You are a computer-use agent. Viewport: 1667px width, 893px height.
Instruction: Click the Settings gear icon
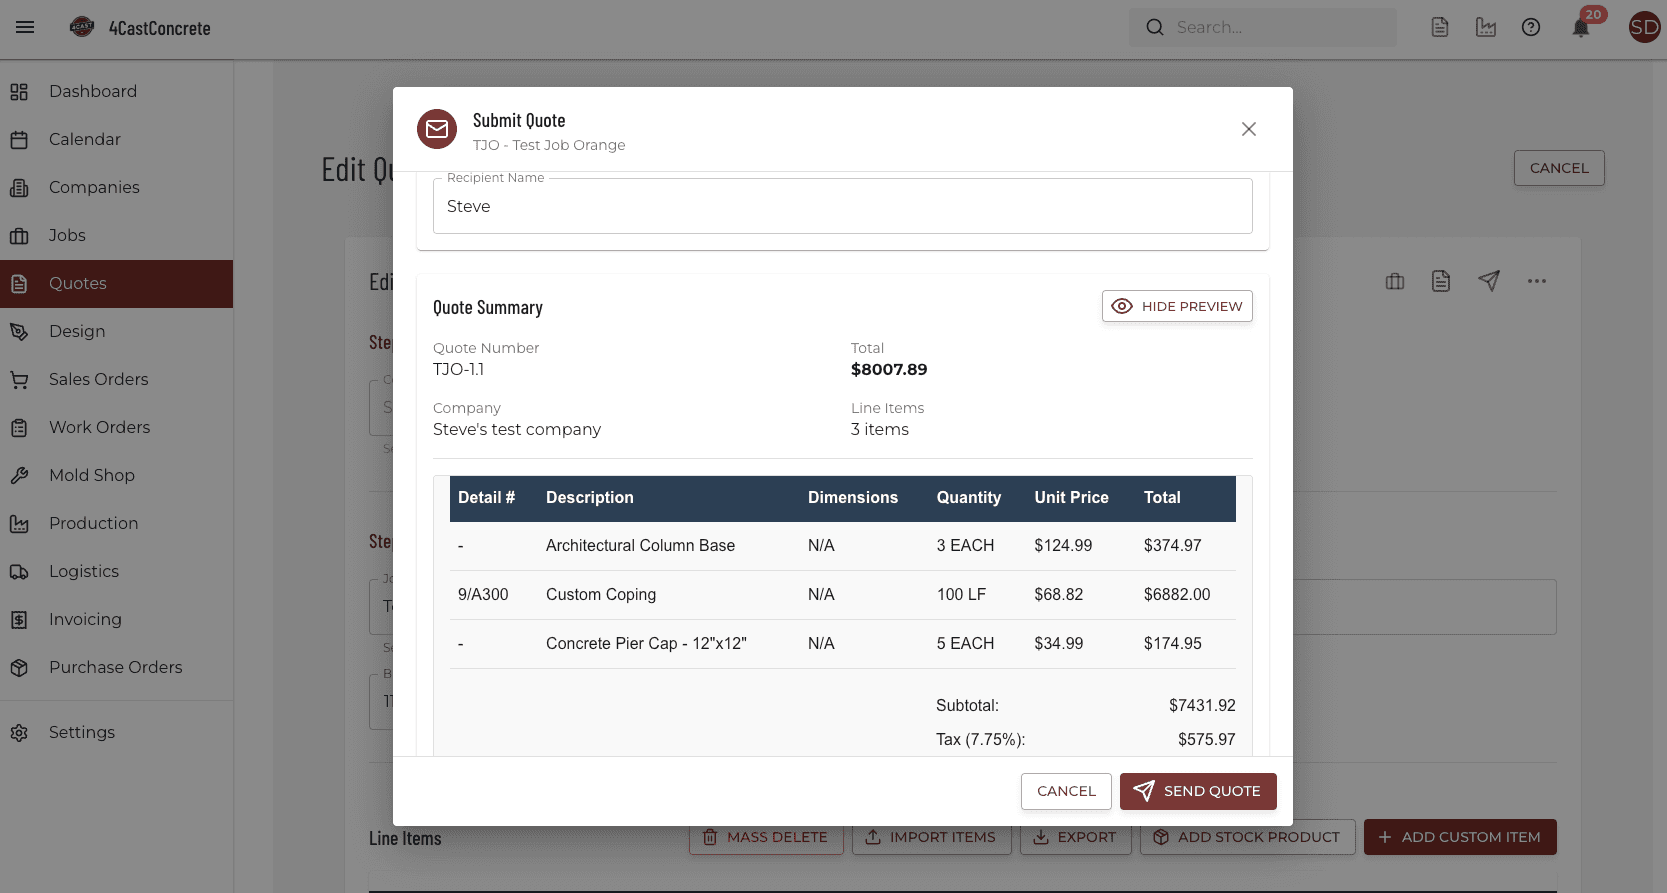pyautogui.click(x=19, y=733)
